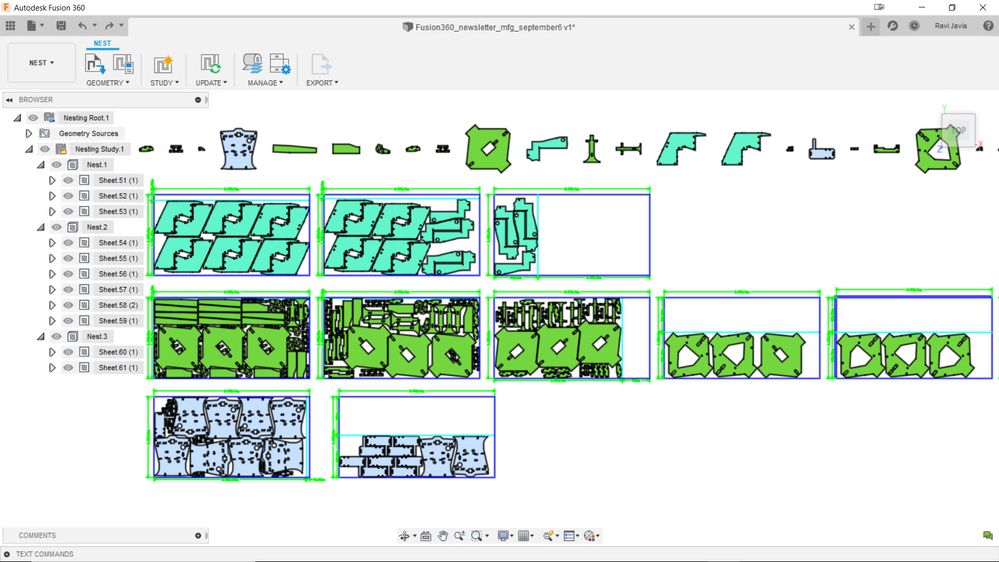Expand Sheet.57 (1)
The image size is (999, 562).
[x=52, y=289]
